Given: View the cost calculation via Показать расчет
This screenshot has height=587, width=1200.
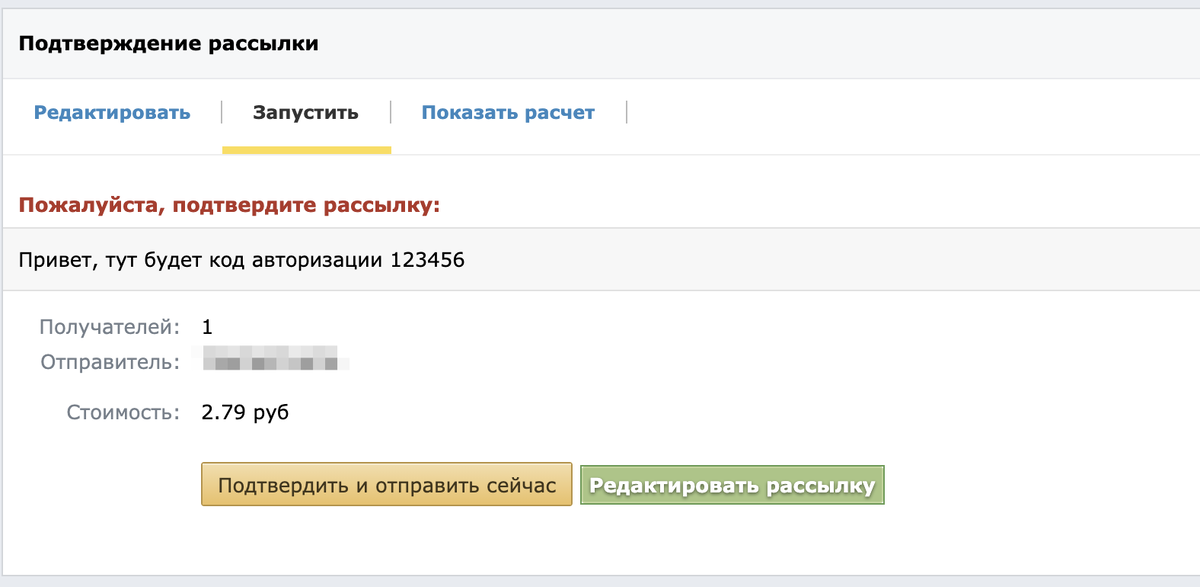Looking at the screenshot, I should (509, 113).
